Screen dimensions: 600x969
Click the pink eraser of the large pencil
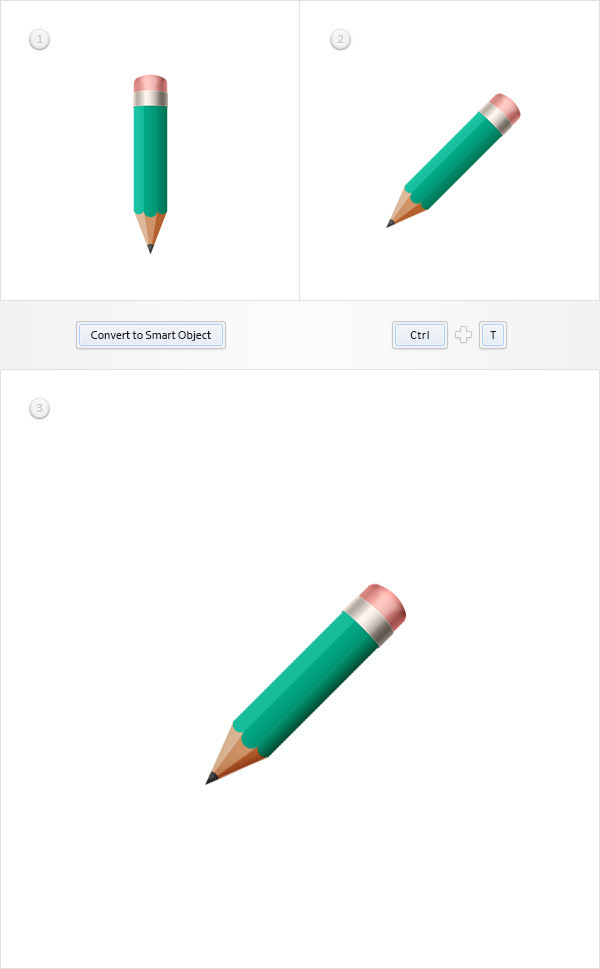tap(386, 602)
